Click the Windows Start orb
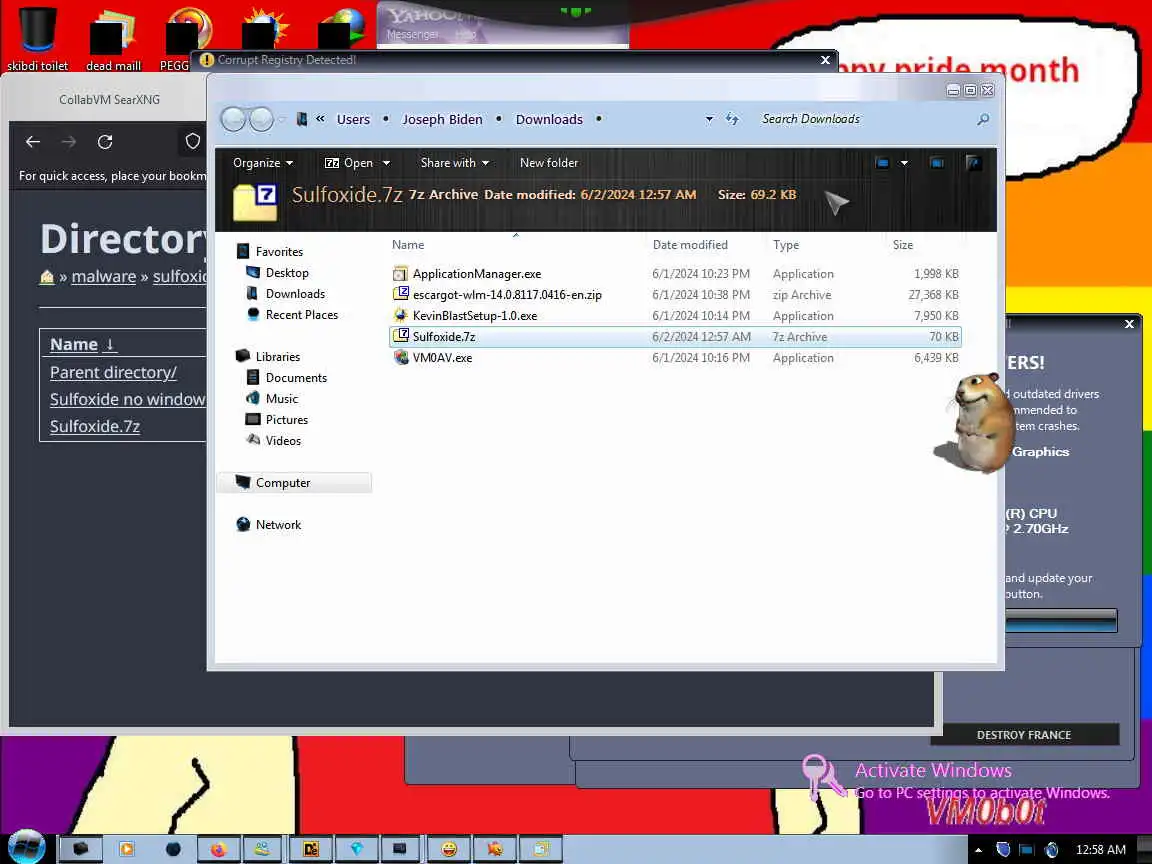Image resolution: width=1152 pixels, height=864 pixels. click(x=26, y=846)
